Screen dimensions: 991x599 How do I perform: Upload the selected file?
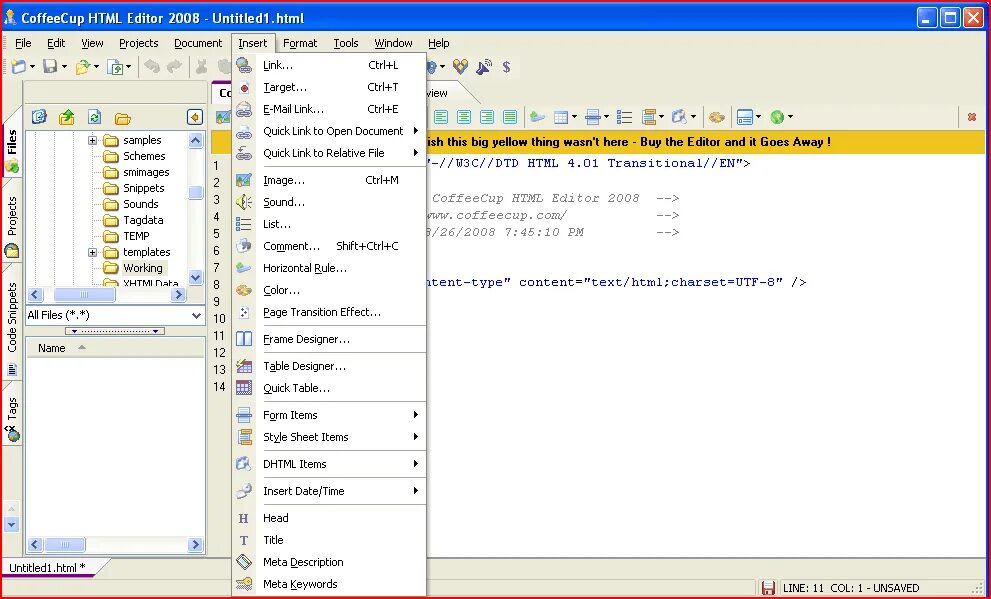pos(66,117)
